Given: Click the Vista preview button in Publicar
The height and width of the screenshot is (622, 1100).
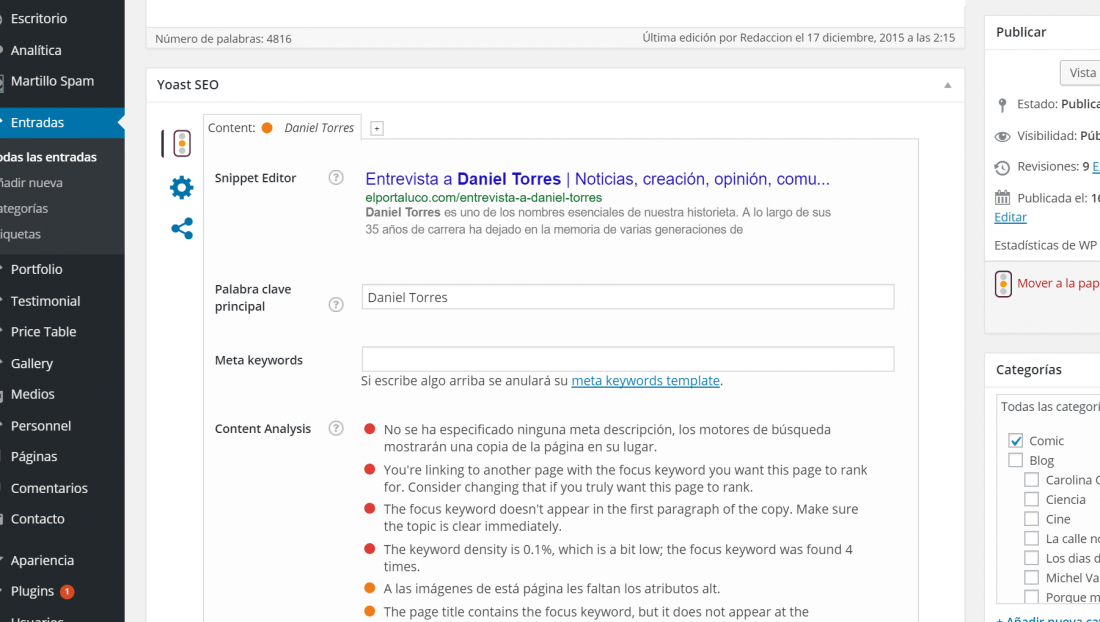Looking at the screenshot, I should (x=1080, y=73).
